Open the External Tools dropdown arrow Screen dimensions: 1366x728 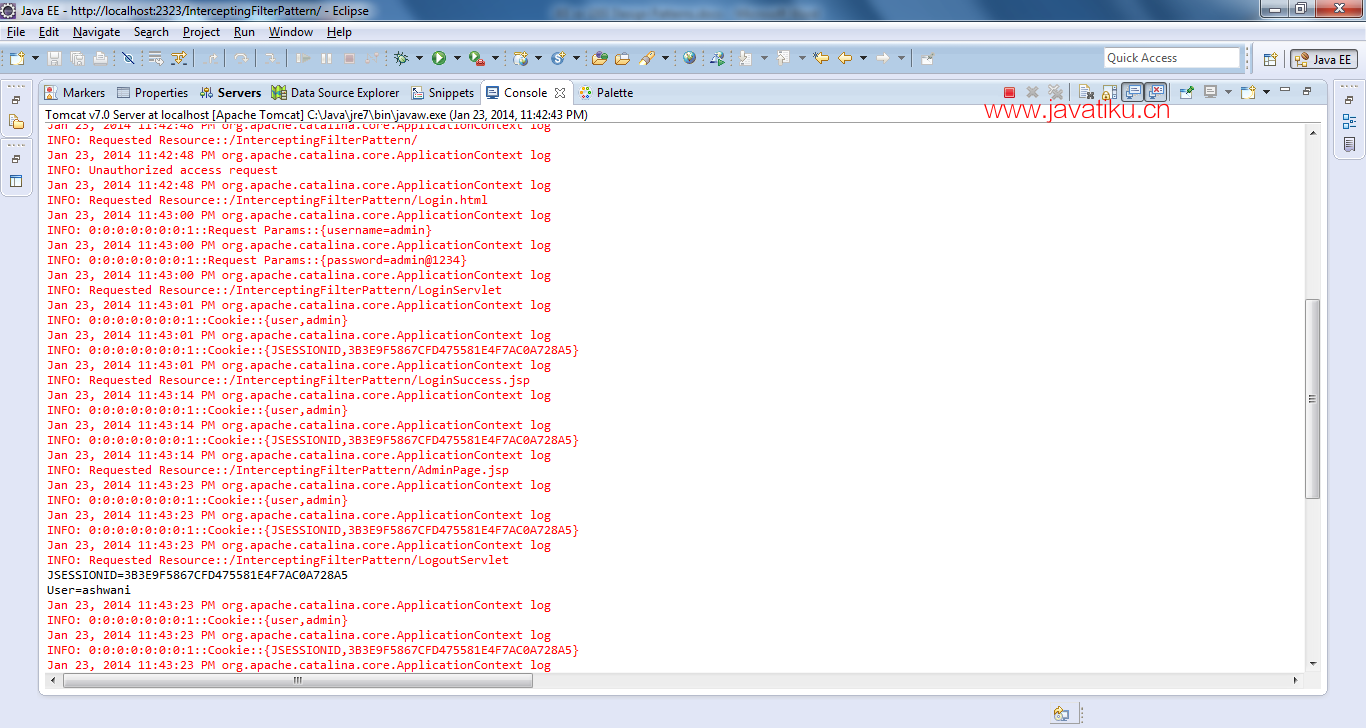tap(495, 58)
